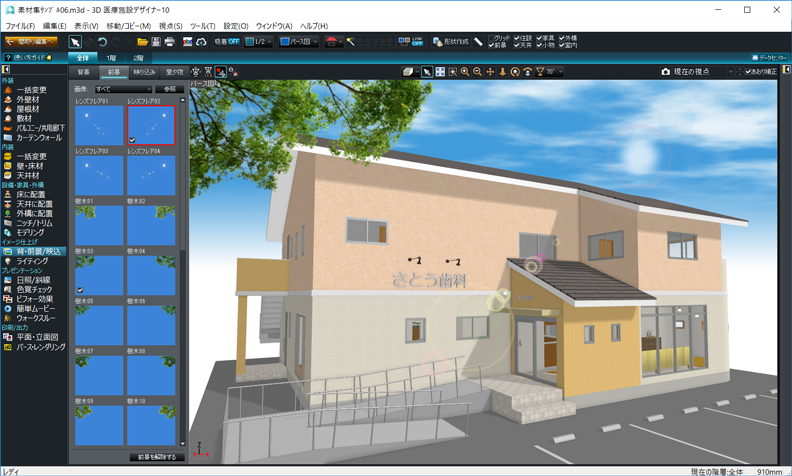792x476 pixels.
Task: Open 簡単ムービー easy movie item
Action: click(x=35, y=308)
